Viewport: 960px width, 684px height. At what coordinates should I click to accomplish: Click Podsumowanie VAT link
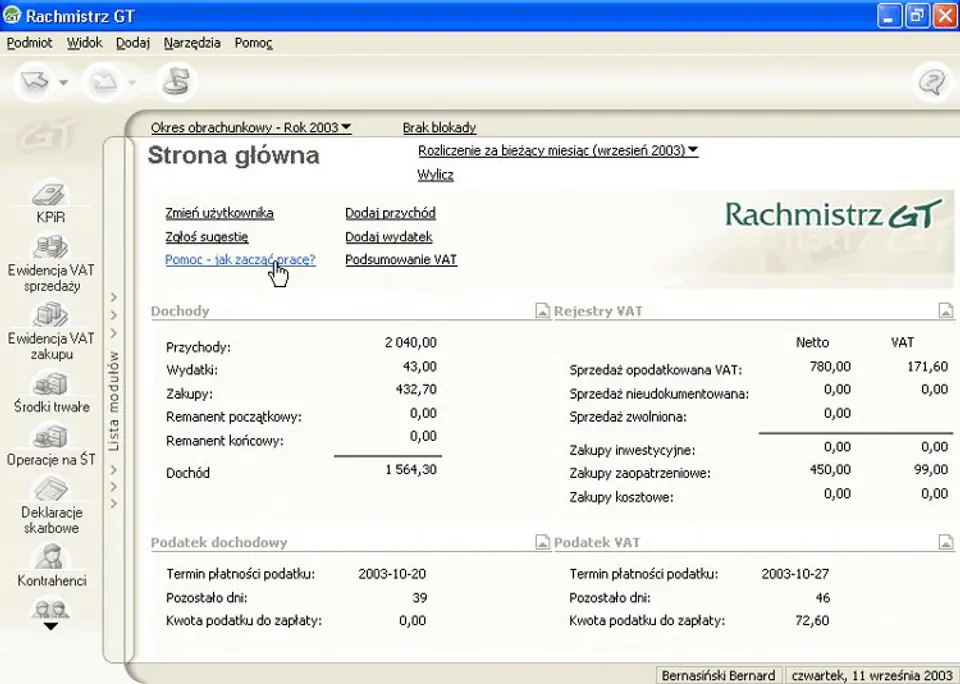pos(401,259)
